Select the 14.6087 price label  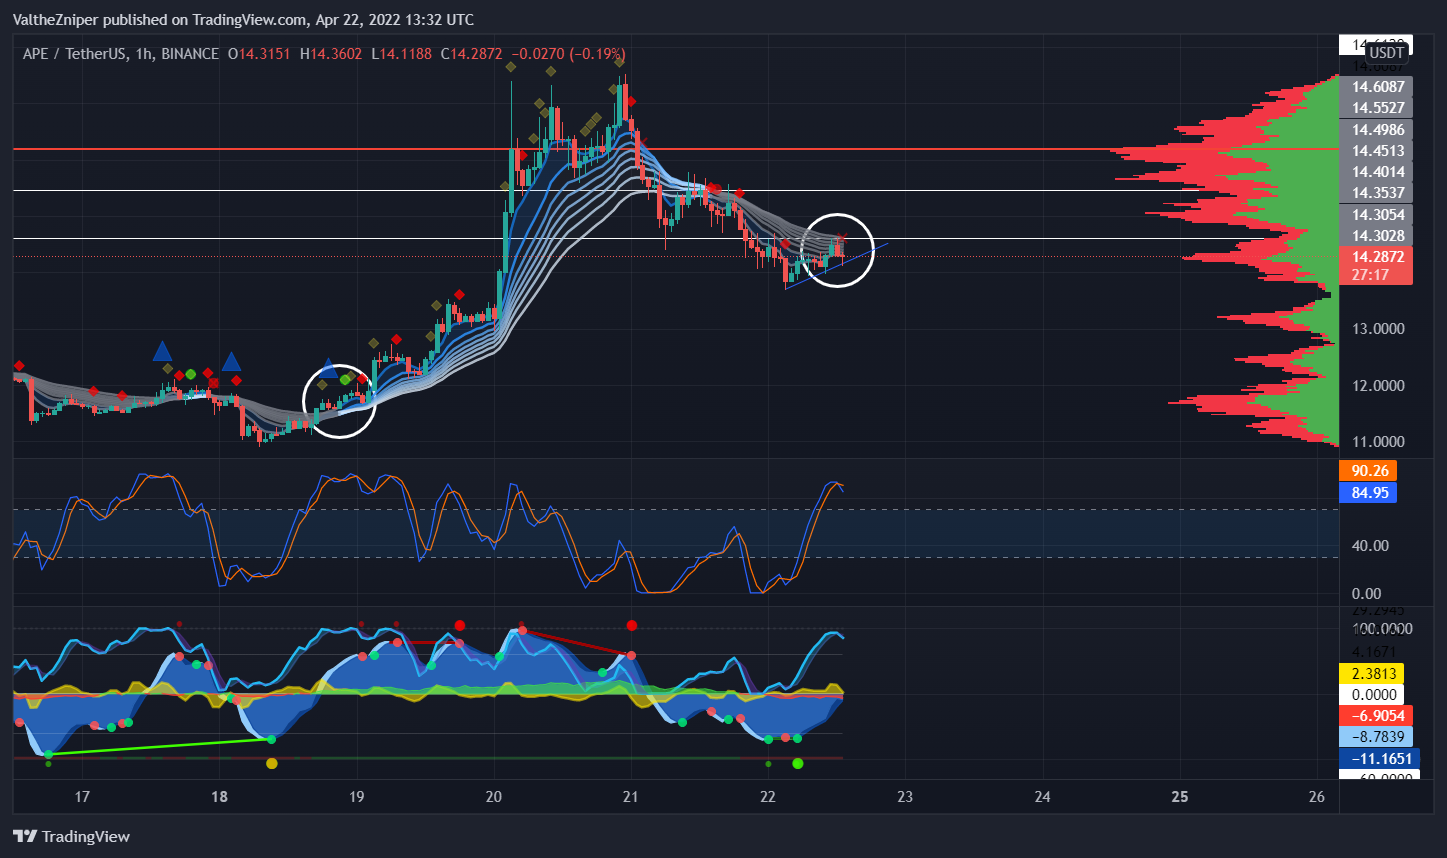(1376, 87)
